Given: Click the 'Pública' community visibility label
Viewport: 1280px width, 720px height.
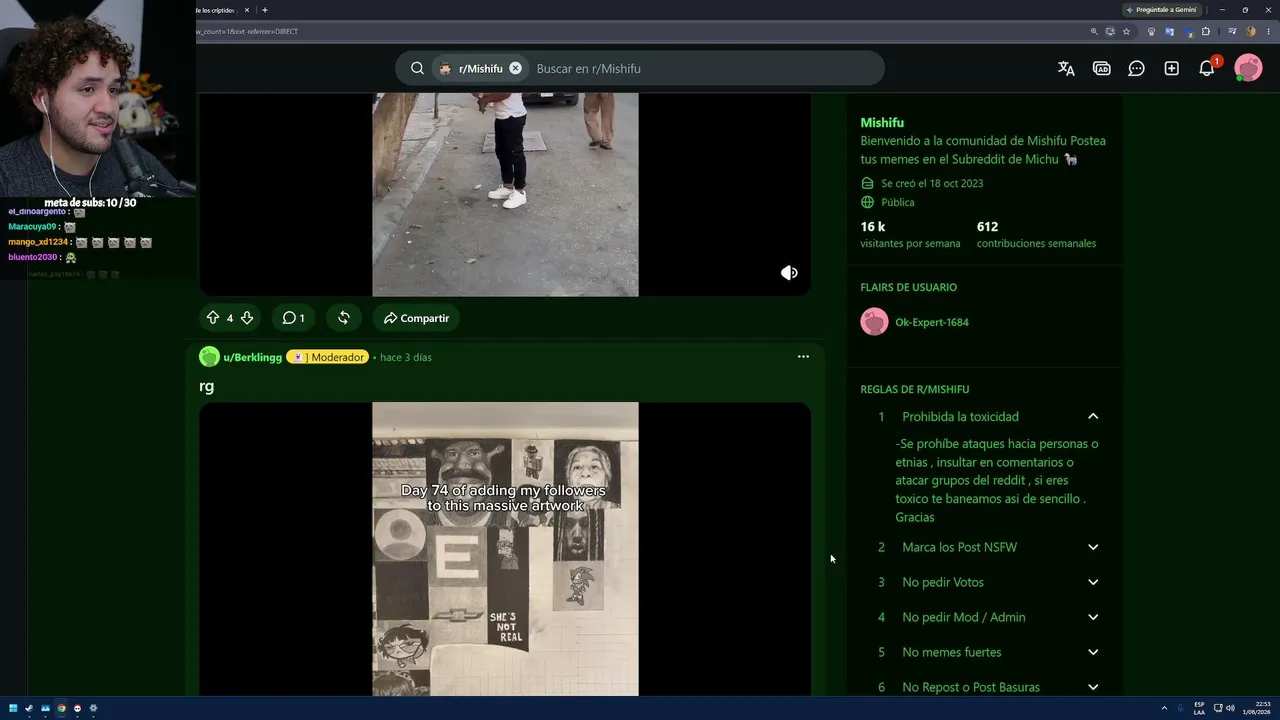Looking at the screenshot, I should pyautogui.click(x=898, y=202).
